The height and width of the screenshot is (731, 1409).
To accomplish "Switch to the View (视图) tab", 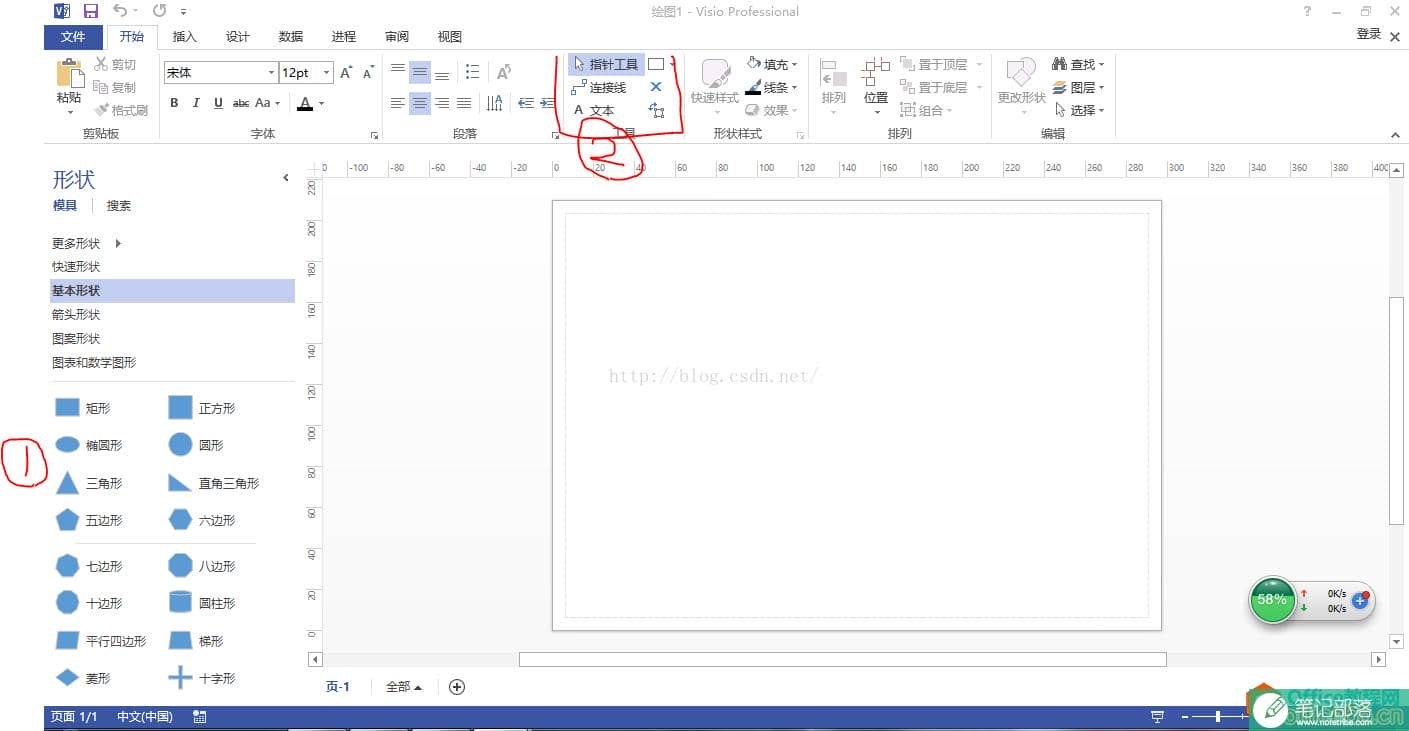I will [450, 37].
